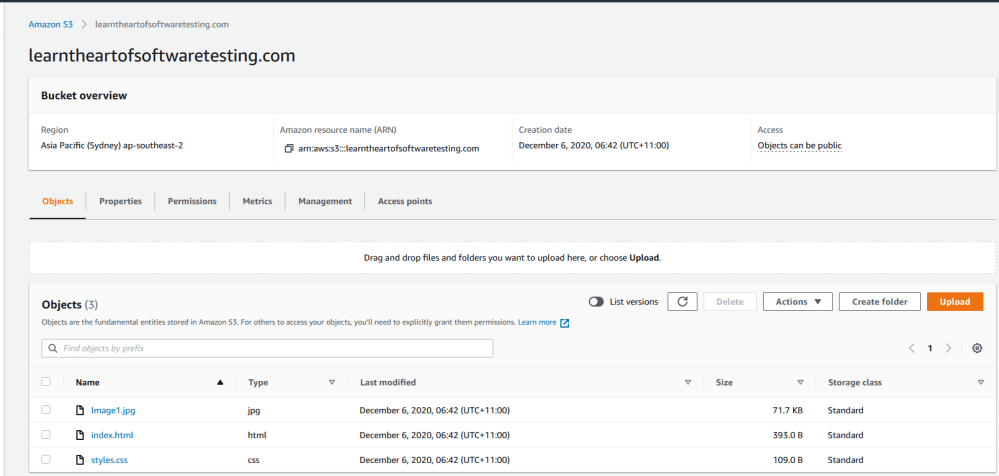Click the Find objects by prefix field
This screenshot has height=476, width=999.
click(267, 349)
